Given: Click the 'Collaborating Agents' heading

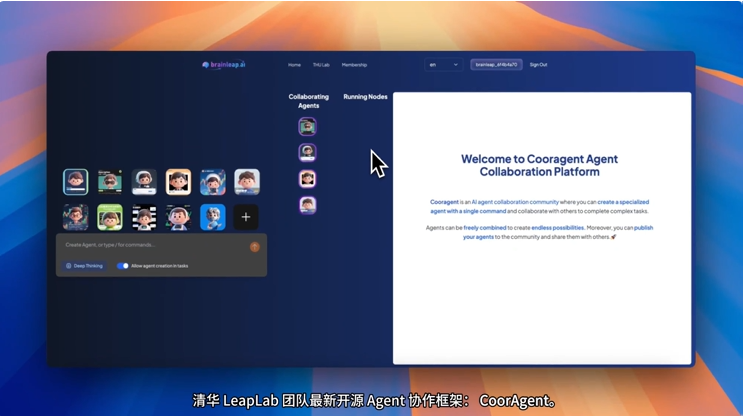Looking at the screenshot, I should tap(308, 101).
